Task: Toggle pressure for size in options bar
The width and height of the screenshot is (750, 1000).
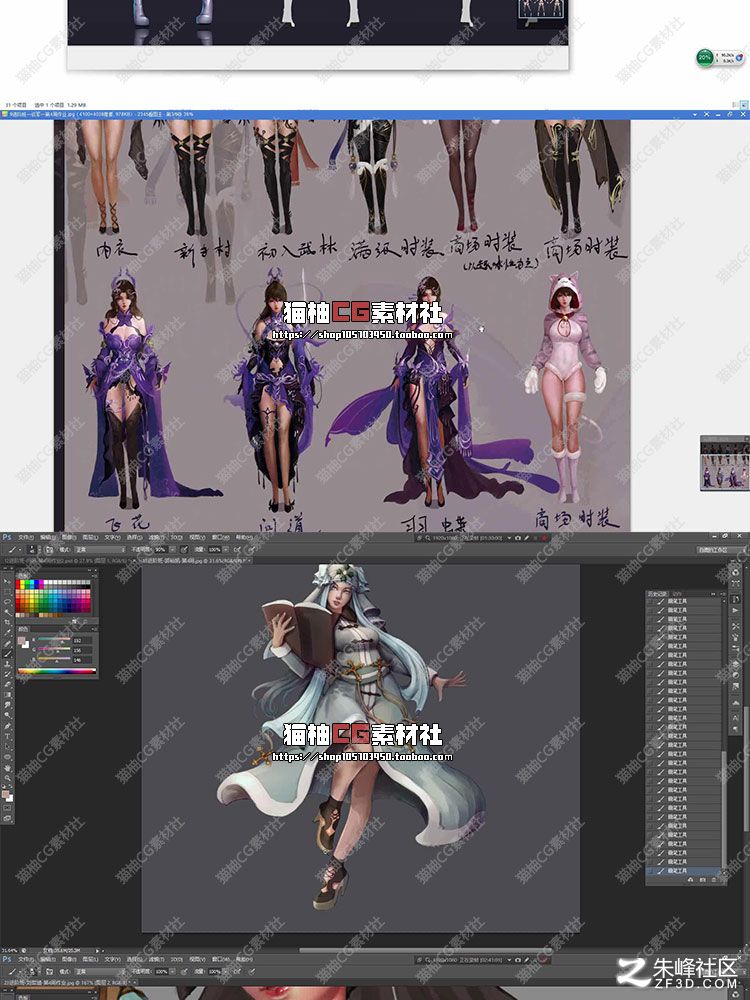Action: 251,550
